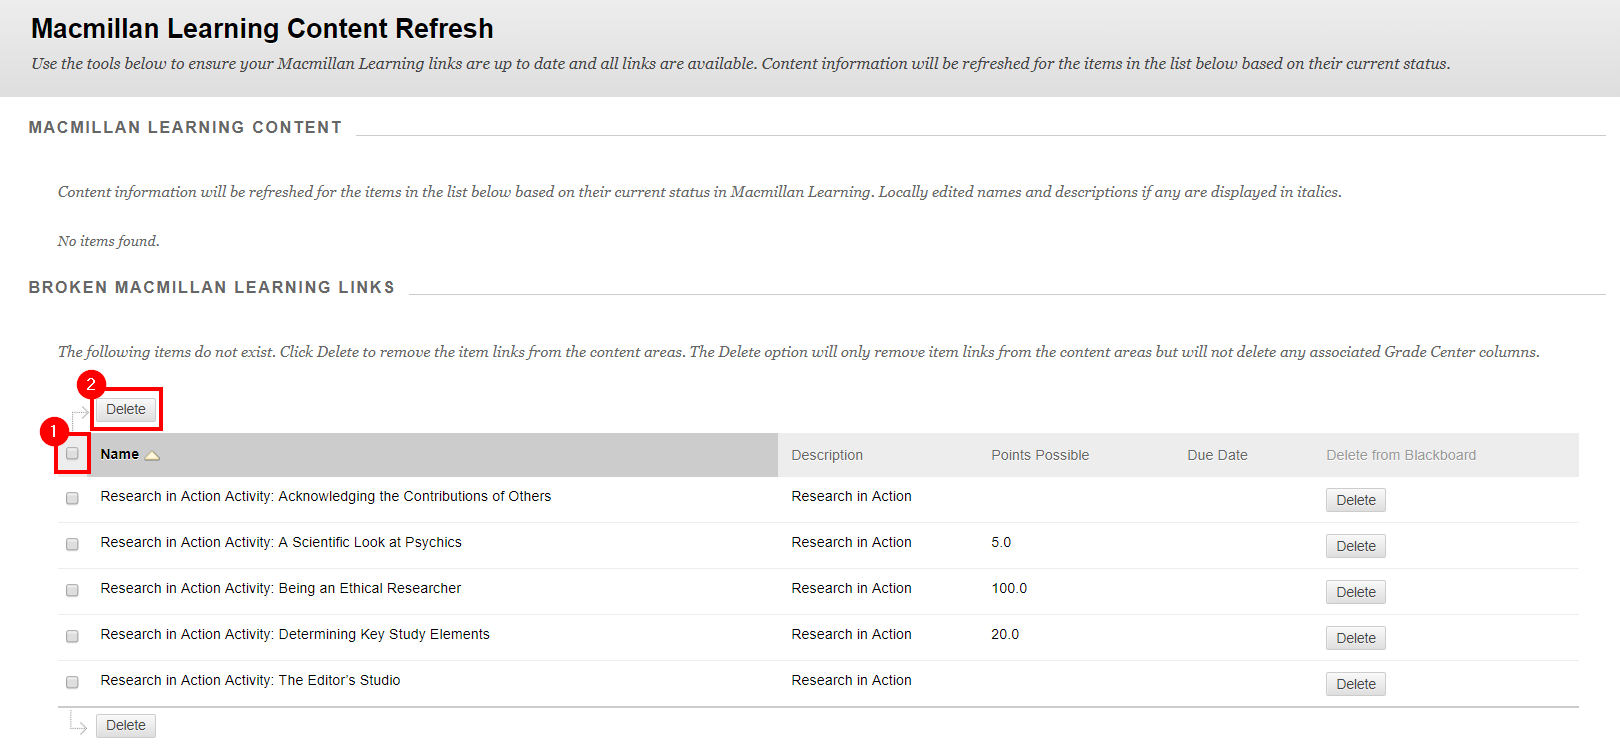This screenshot has height=754, width=1620.
Task: Tick checkbox for A Scientific Look at Psychics
Action: [x=72, y=544]
